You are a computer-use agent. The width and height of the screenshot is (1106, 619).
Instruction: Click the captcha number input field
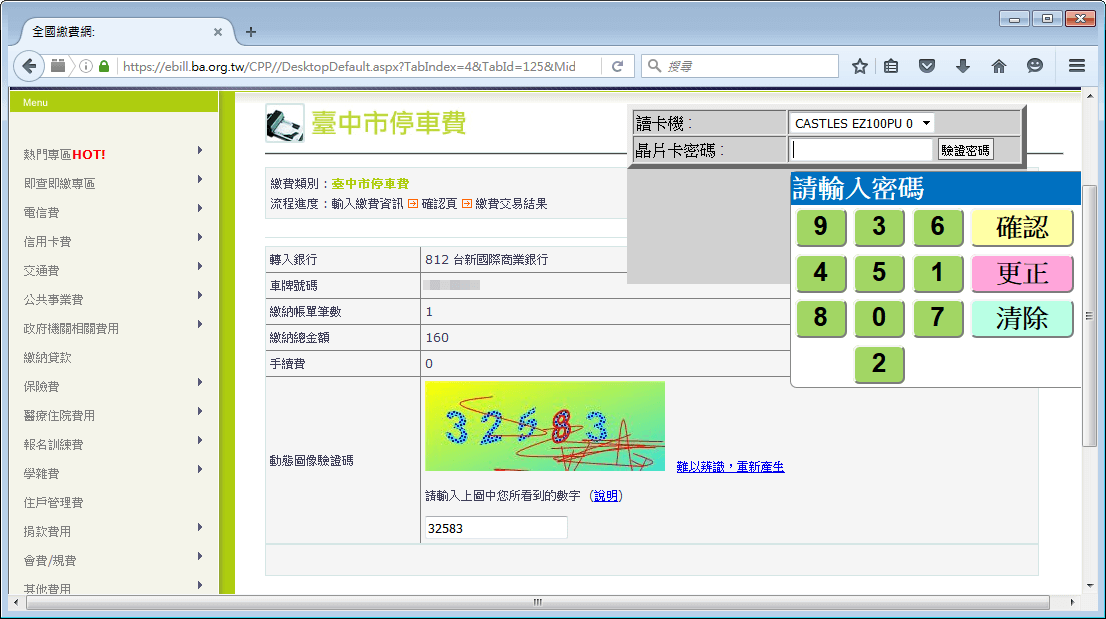click(x=496, y=528)
